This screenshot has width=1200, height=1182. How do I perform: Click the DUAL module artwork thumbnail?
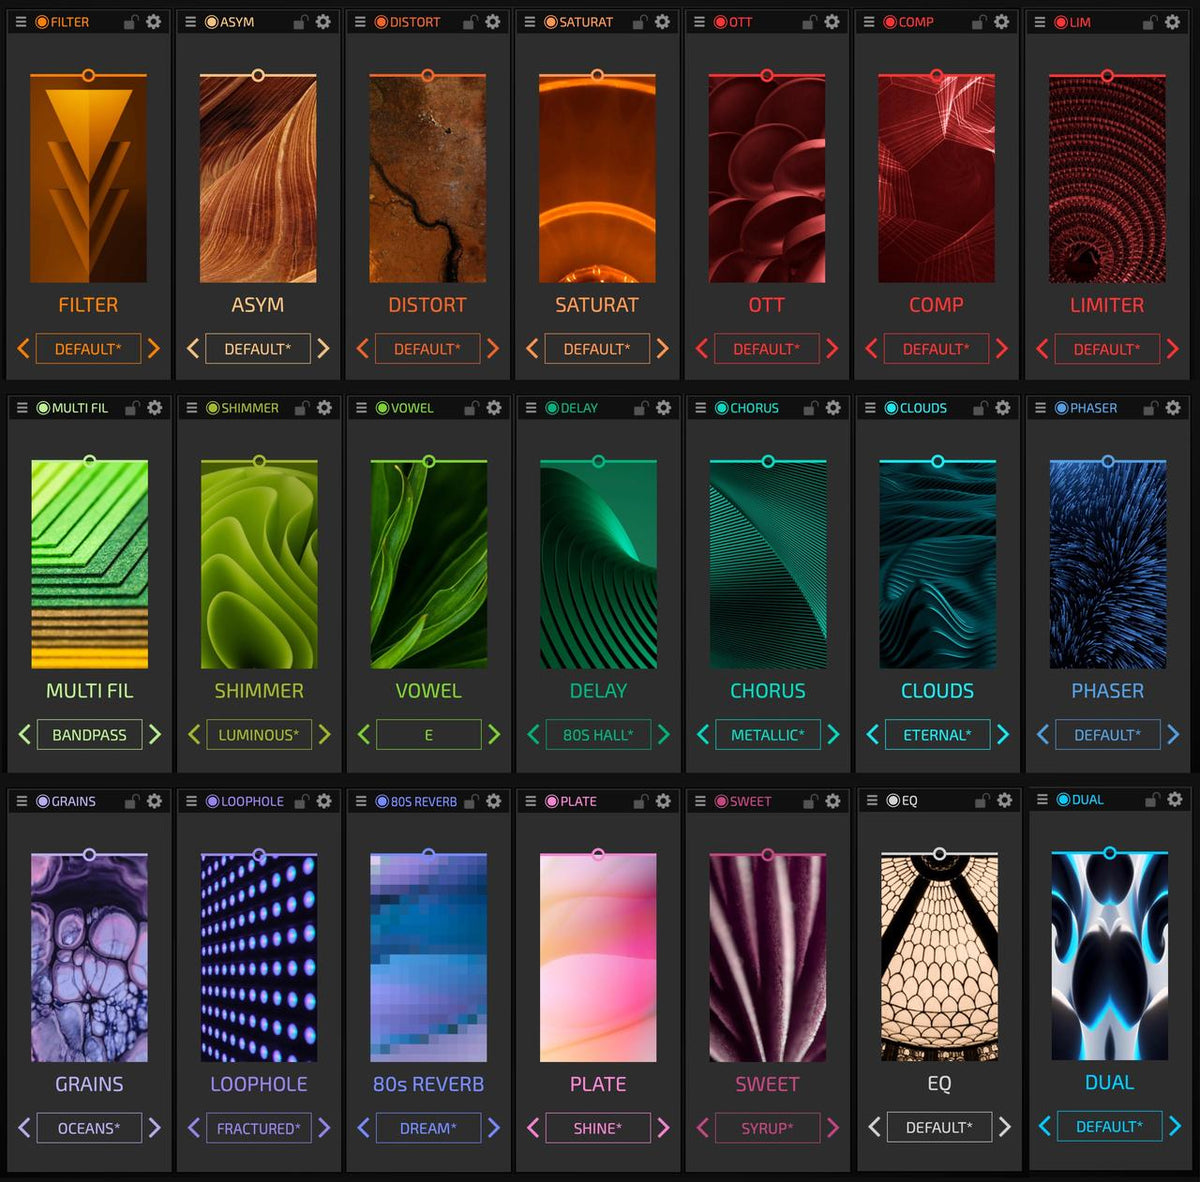(1109, 956)
